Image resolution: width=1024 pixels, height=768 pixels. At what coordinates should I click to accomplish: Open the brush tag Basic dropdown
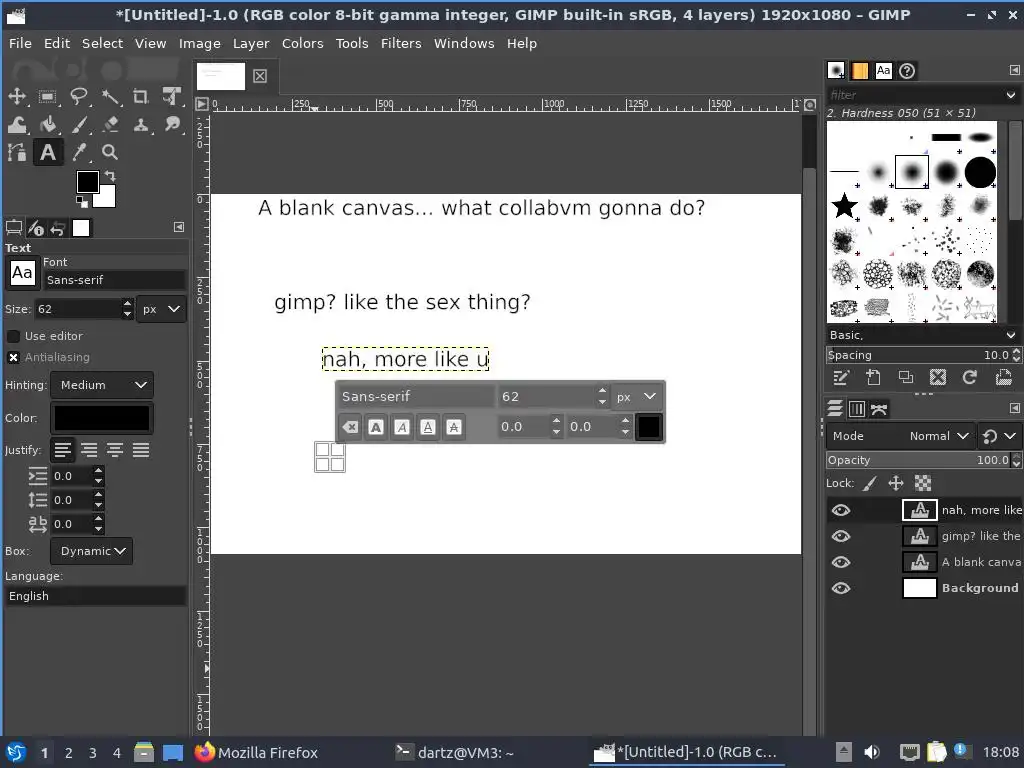click(922, 335)
